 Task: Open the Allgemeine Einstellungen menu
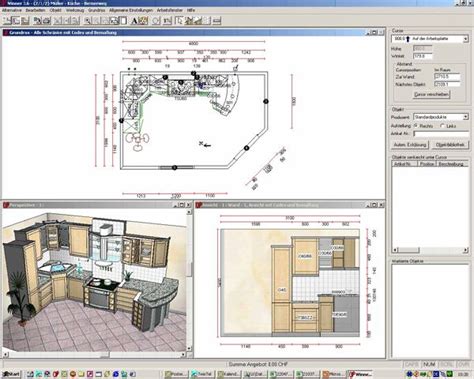(x=131, y=10)
